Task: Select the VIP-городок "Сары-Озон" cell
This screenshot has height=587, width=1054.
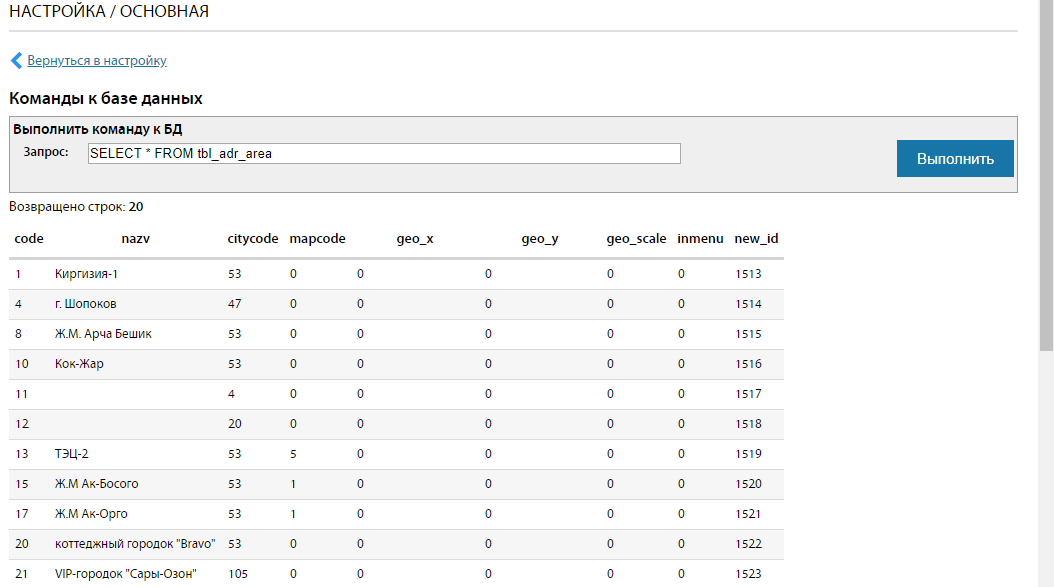Action: tap(125, 574)
